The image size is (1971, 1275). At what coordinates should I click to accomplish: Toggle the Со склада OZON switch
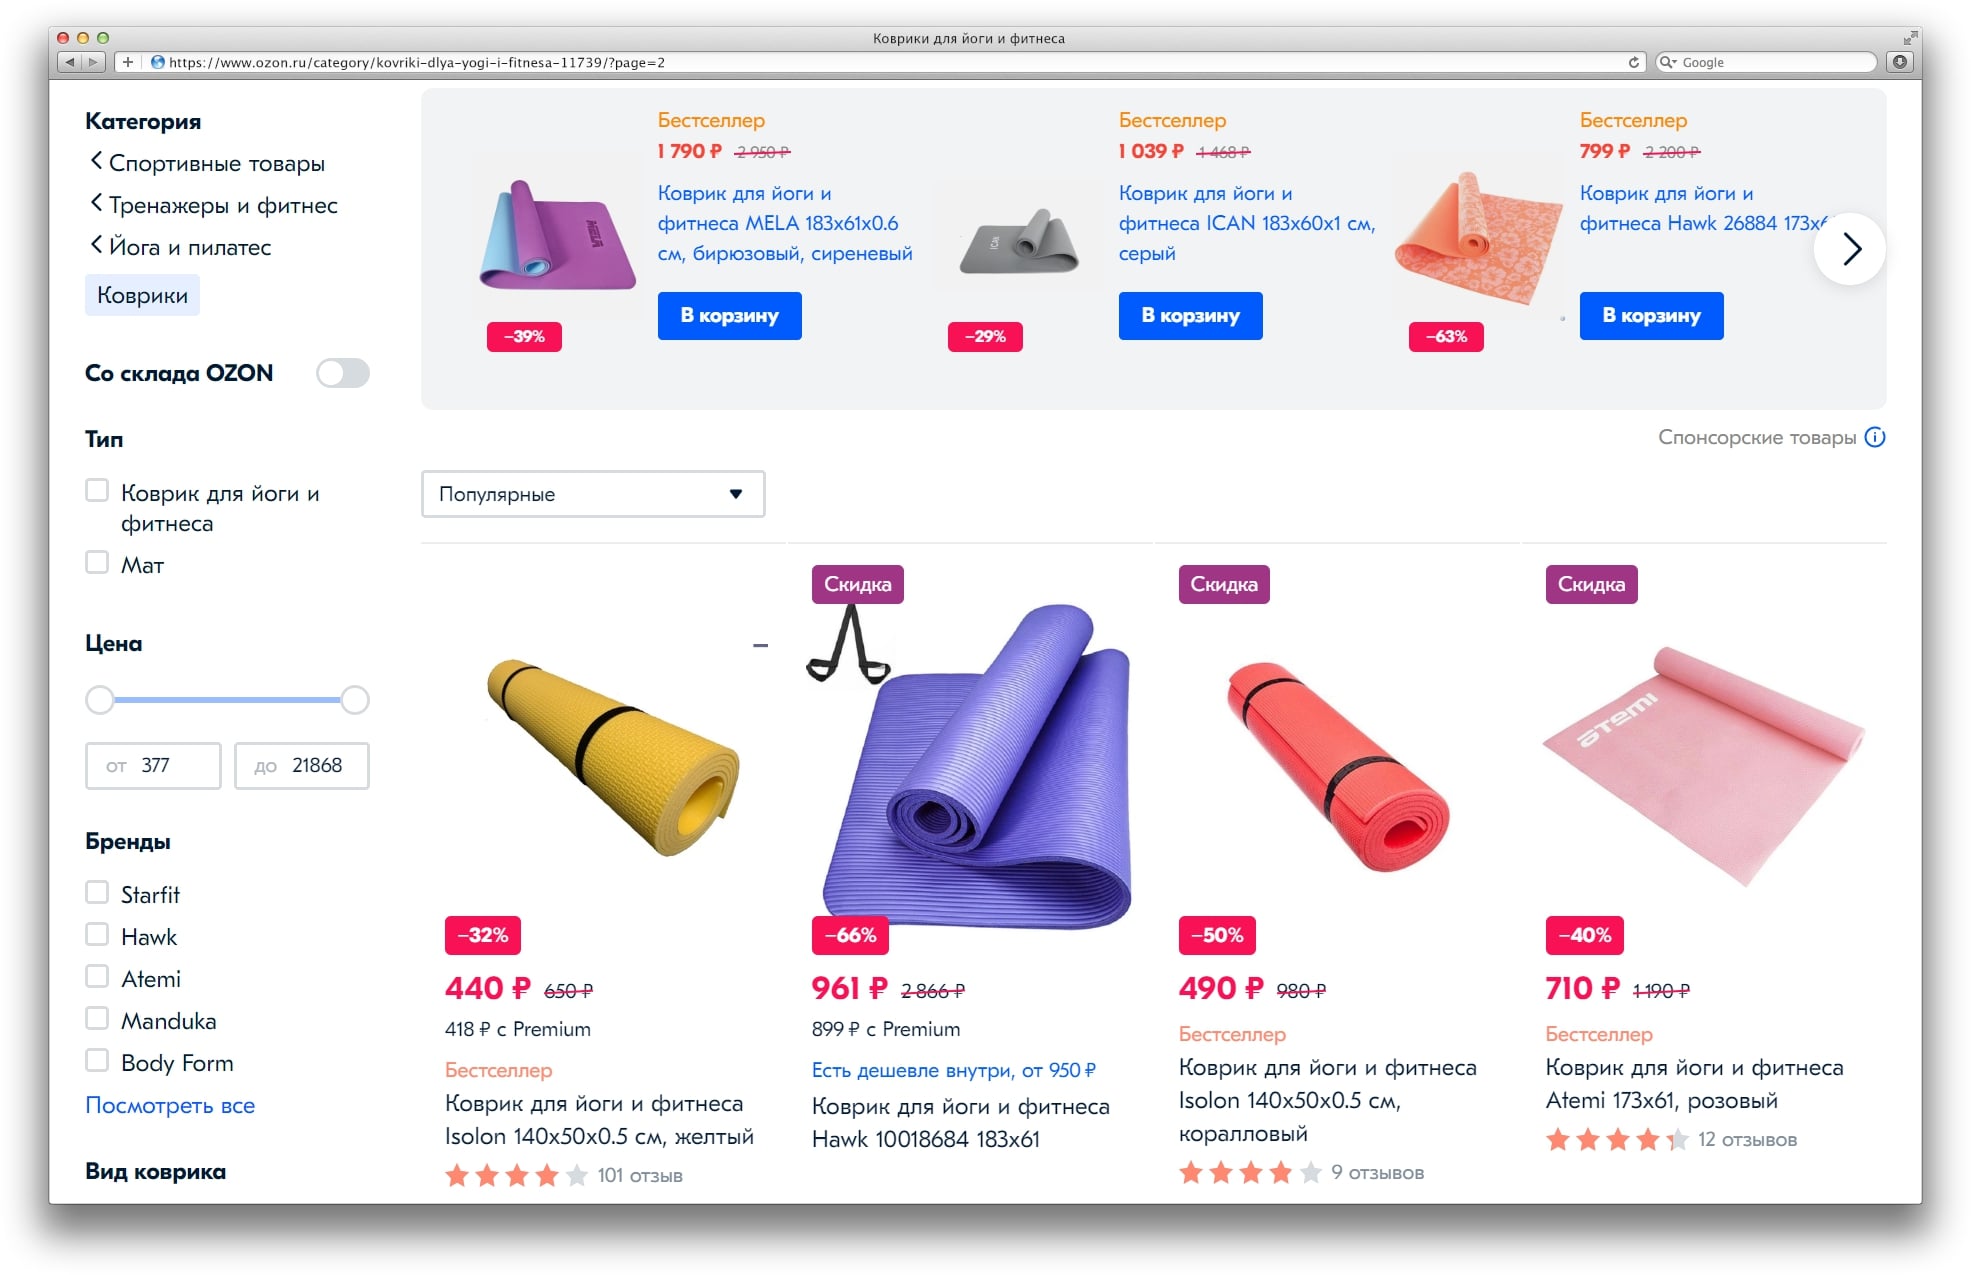(343, 373)
